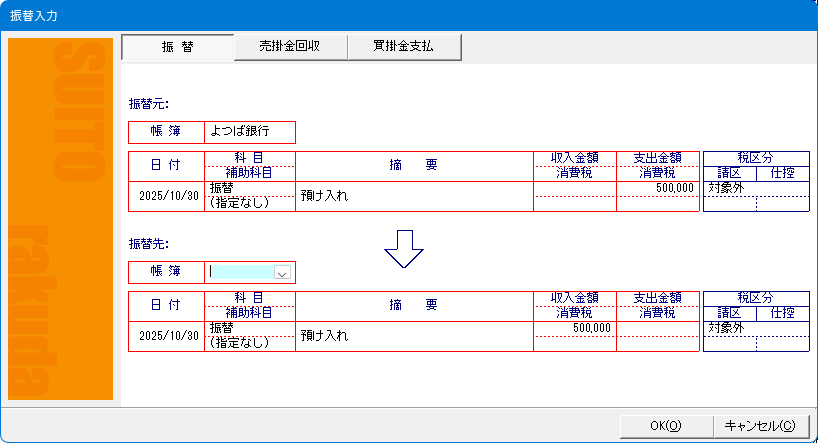Select the 振替先 date 2025/10/30 cell
Screen dimensions: 818x443
166,336
